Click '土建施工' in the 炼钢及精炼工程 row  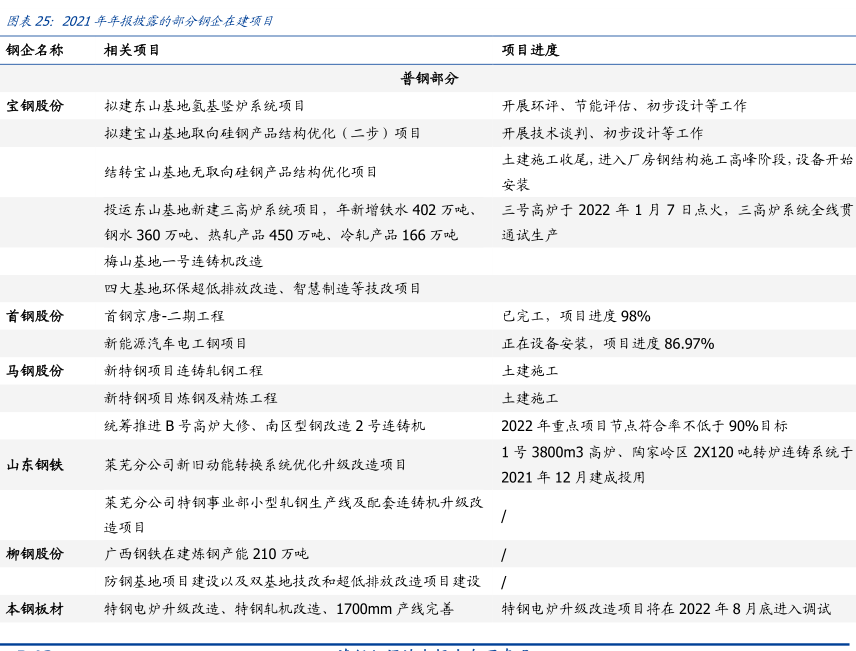tap(530, 398)
